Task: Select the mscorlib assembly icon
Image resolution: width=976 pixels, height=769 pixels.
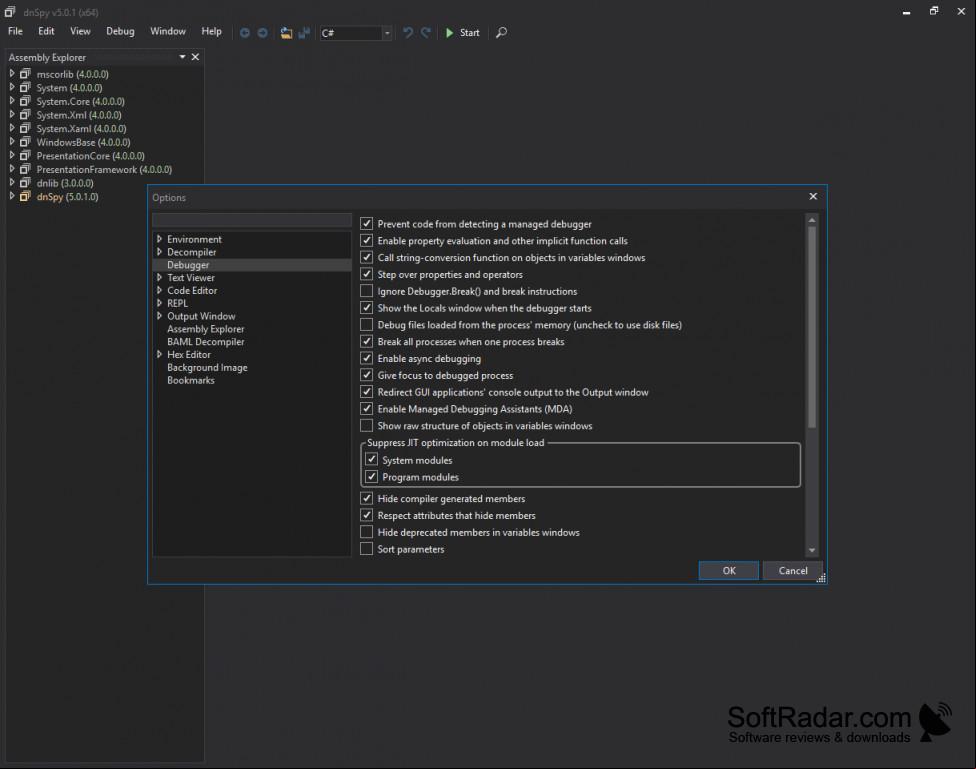Action: (25, 73)
